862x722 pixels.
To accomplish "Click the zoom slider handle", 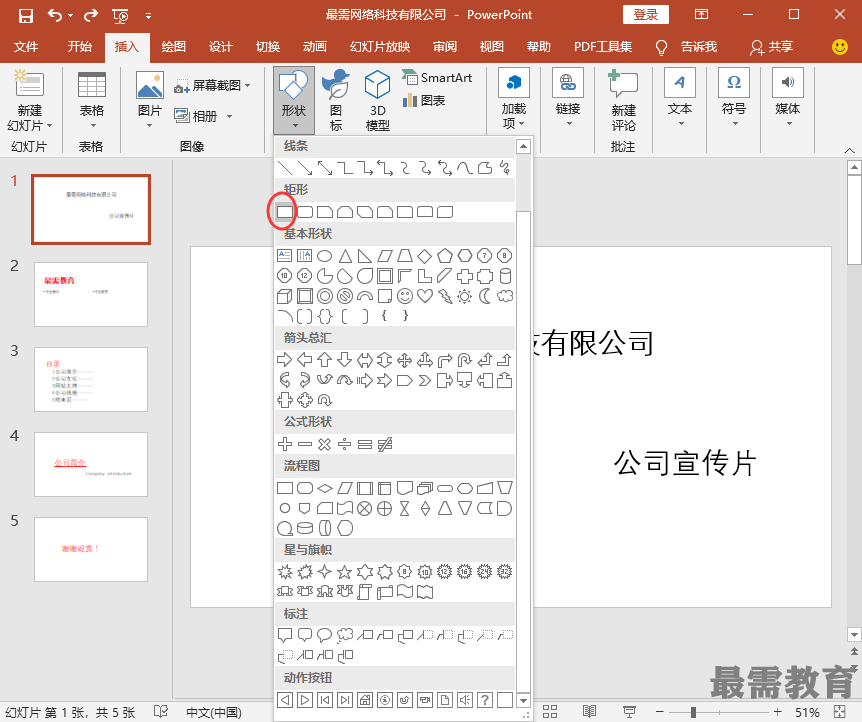I will tap(694, 712).
